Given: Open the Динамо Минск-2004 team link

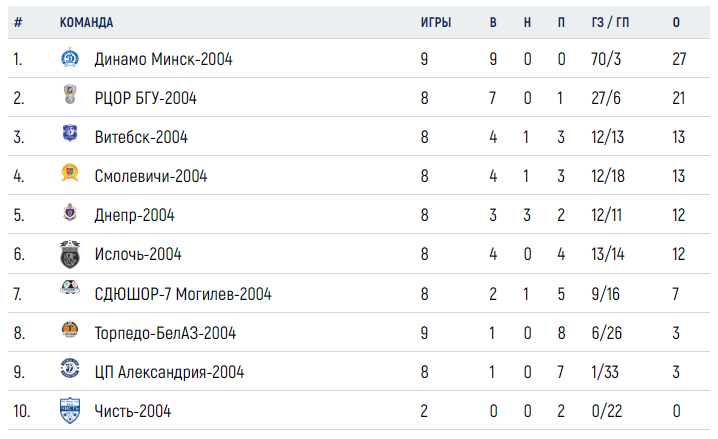Looking at the screenshot, I should pos(163,60).
